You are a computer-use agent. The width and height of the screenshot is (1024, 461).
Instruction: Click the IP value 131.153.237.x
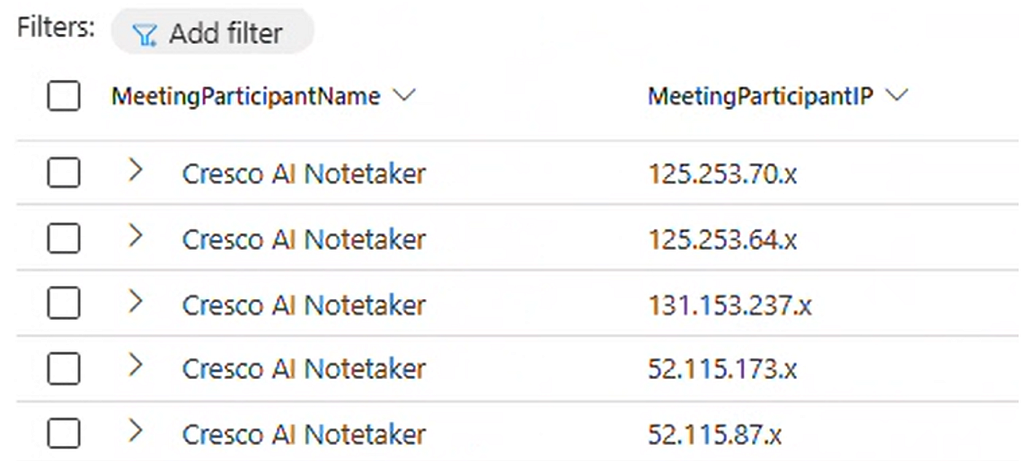(x=729, y=305)
